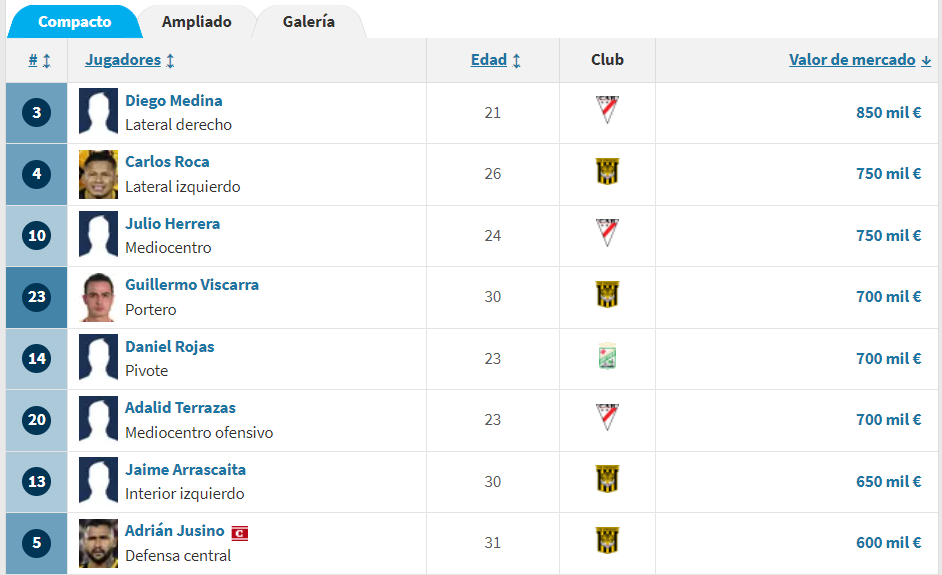Sort the table by shirt number column
Screen dimensions: 942x575
(40, 60)
